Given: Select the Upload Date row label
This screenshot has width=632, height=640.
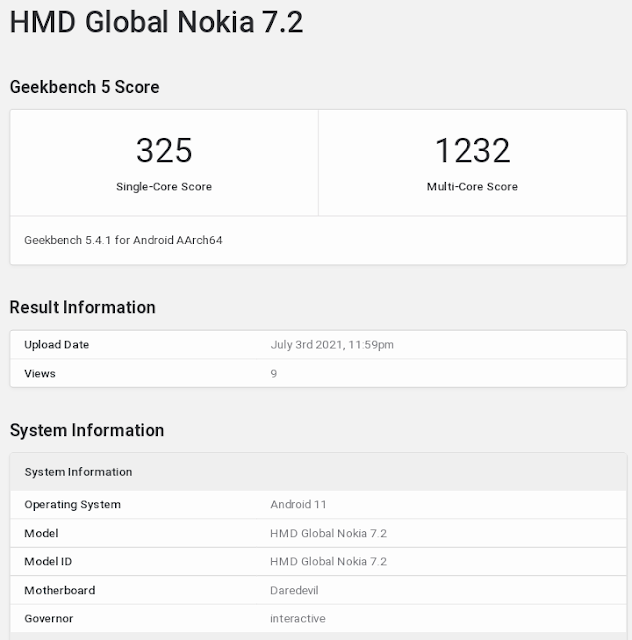Looking at the screenshot, I should (x=57, y=345).
